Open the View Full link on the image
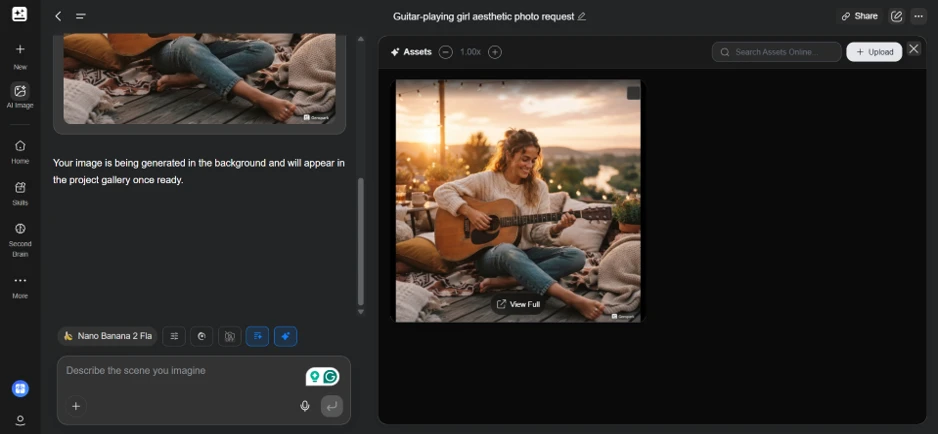 coord(518,304)
